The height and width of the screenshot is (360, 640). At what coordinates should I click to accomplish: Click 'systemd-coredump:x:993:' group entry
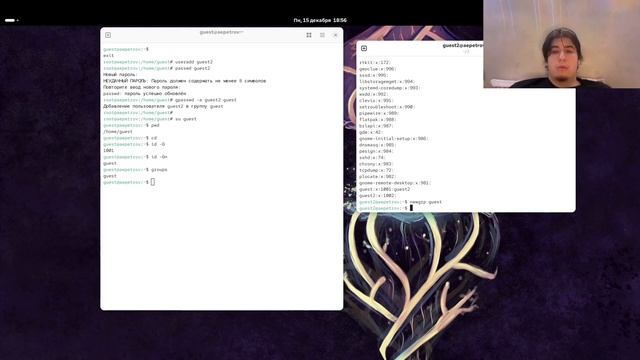tap(390, 88)
